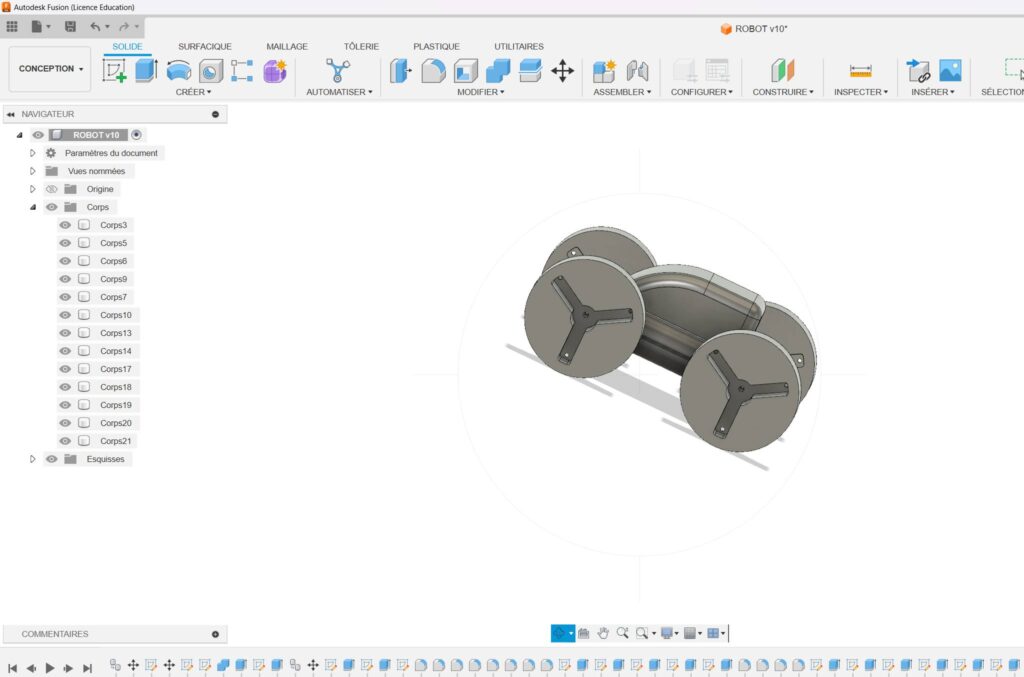Select the Move/Copy tool

(562, 71)
